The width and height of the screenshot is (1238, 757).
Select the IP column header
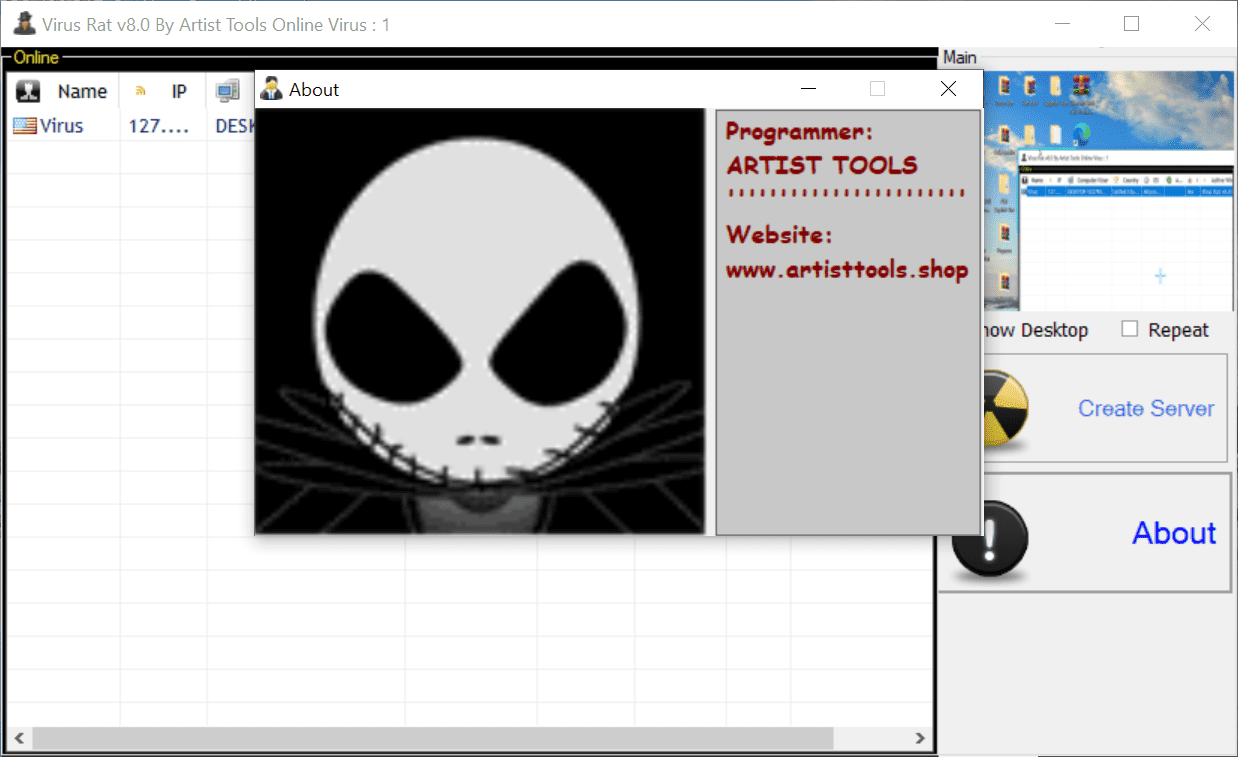click(x=163, y=91)
